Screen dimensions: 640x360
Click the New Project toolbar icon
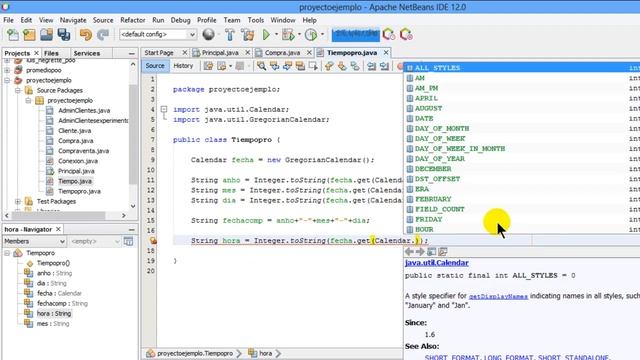point(29,35)
